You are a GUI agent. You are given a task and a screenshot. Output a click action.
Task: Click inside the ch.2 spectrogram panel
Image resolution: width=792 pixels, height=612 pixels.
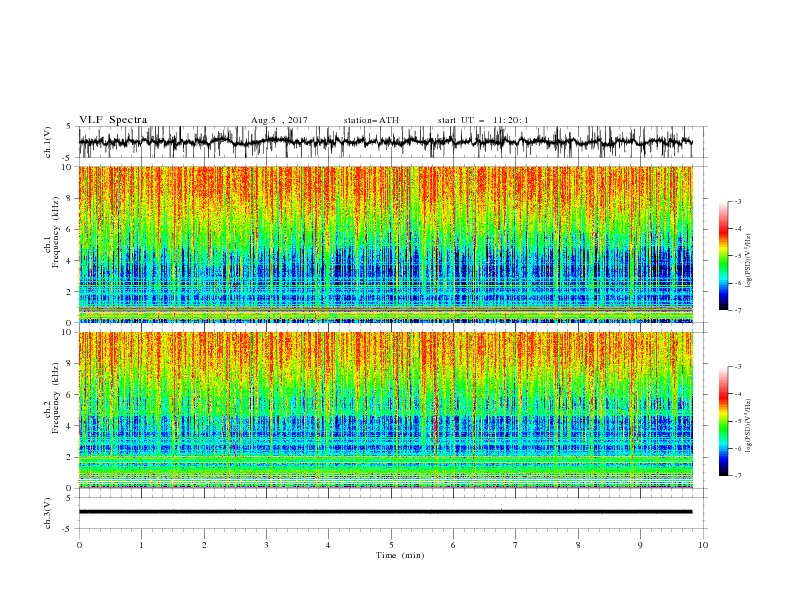385,410
